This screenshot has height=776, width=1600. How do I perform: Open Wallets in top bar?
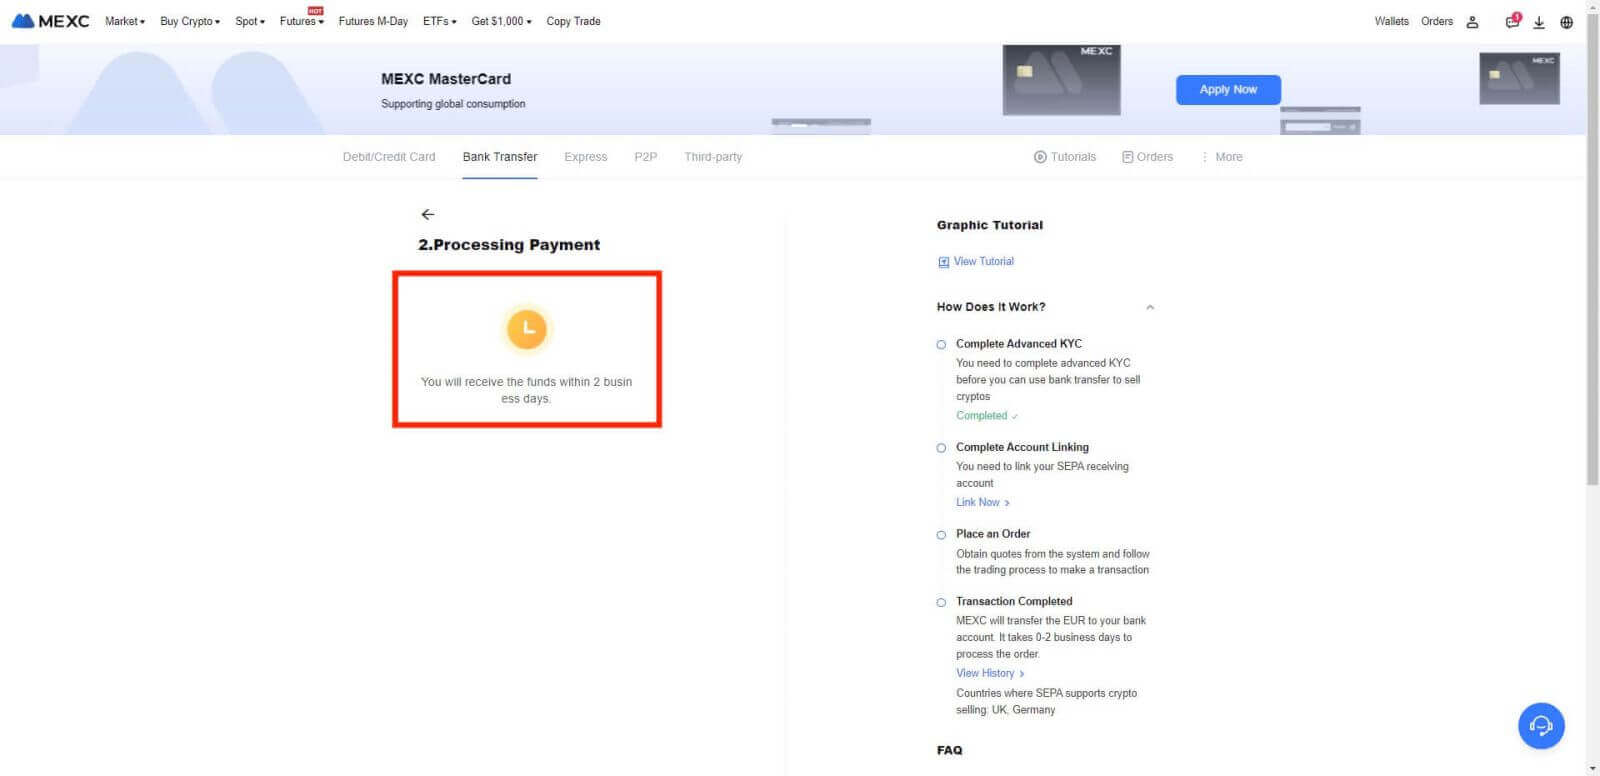coord(1391,21)
